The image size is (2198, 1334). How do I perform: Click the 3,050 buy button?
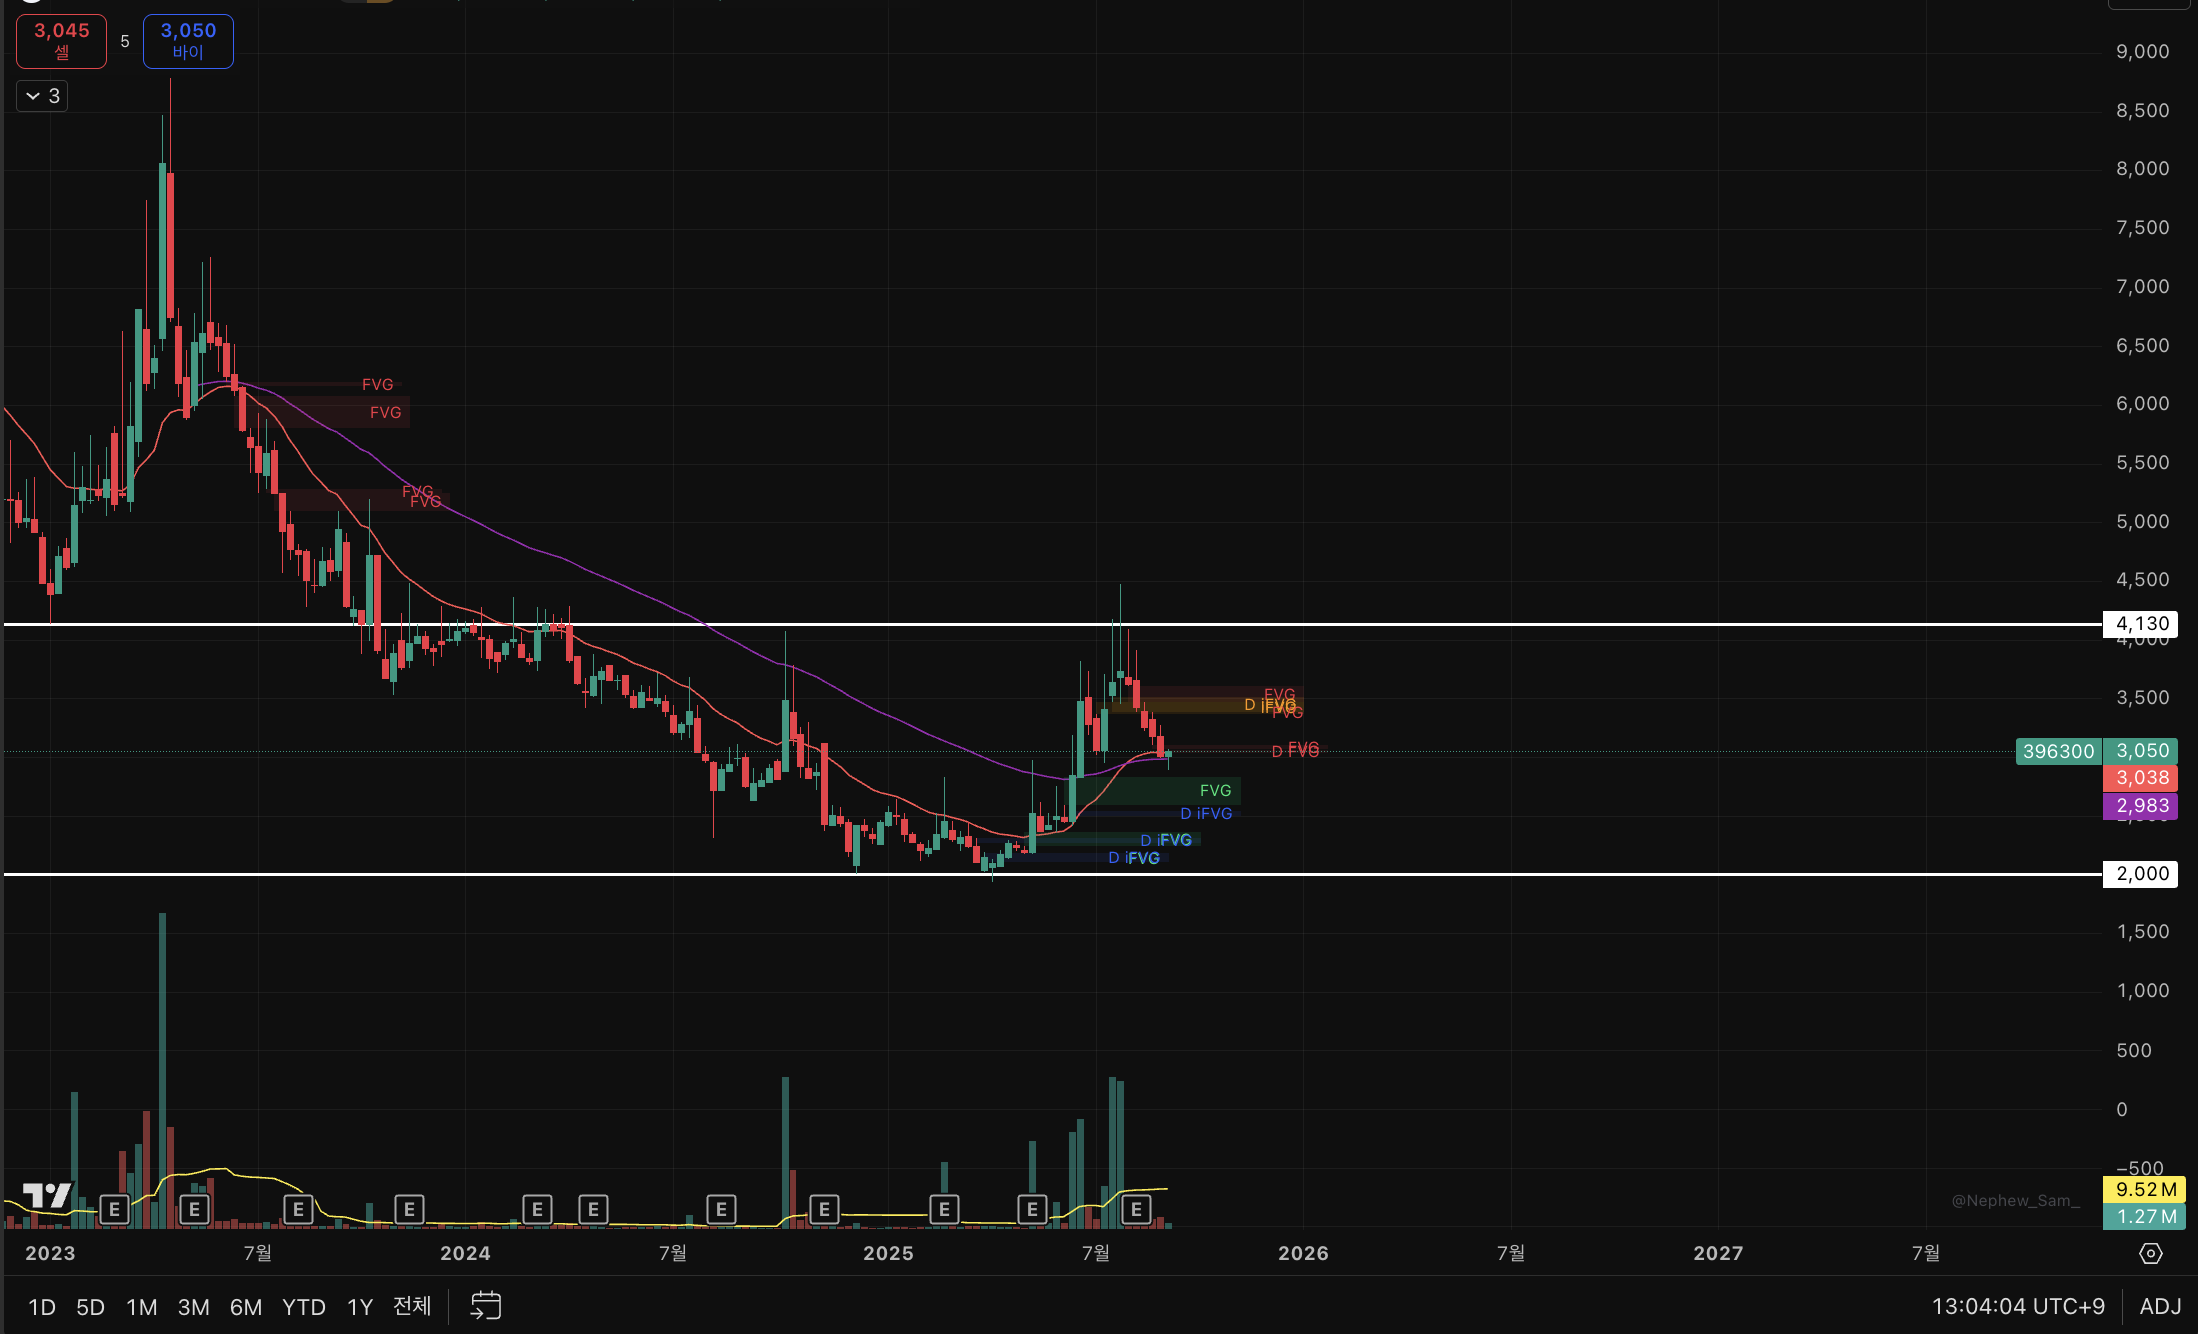pos(188,41)
